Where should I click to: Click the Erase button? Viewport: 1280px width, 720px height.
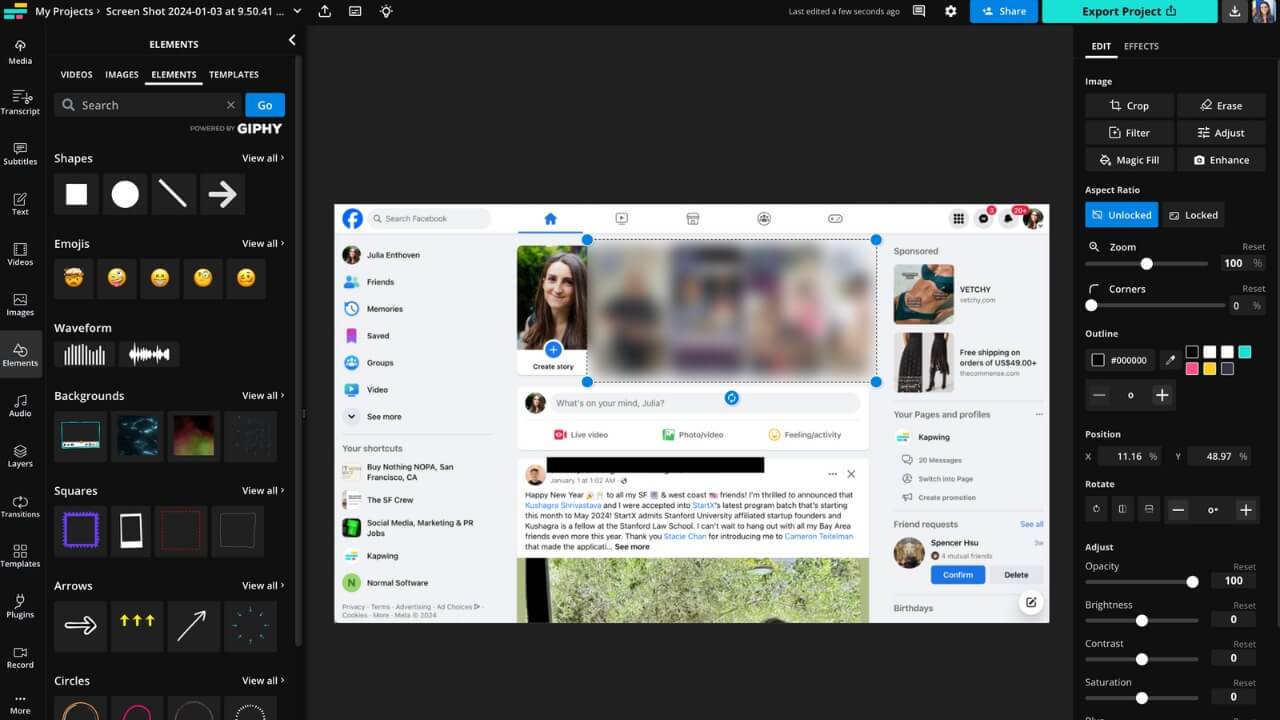1221,105
